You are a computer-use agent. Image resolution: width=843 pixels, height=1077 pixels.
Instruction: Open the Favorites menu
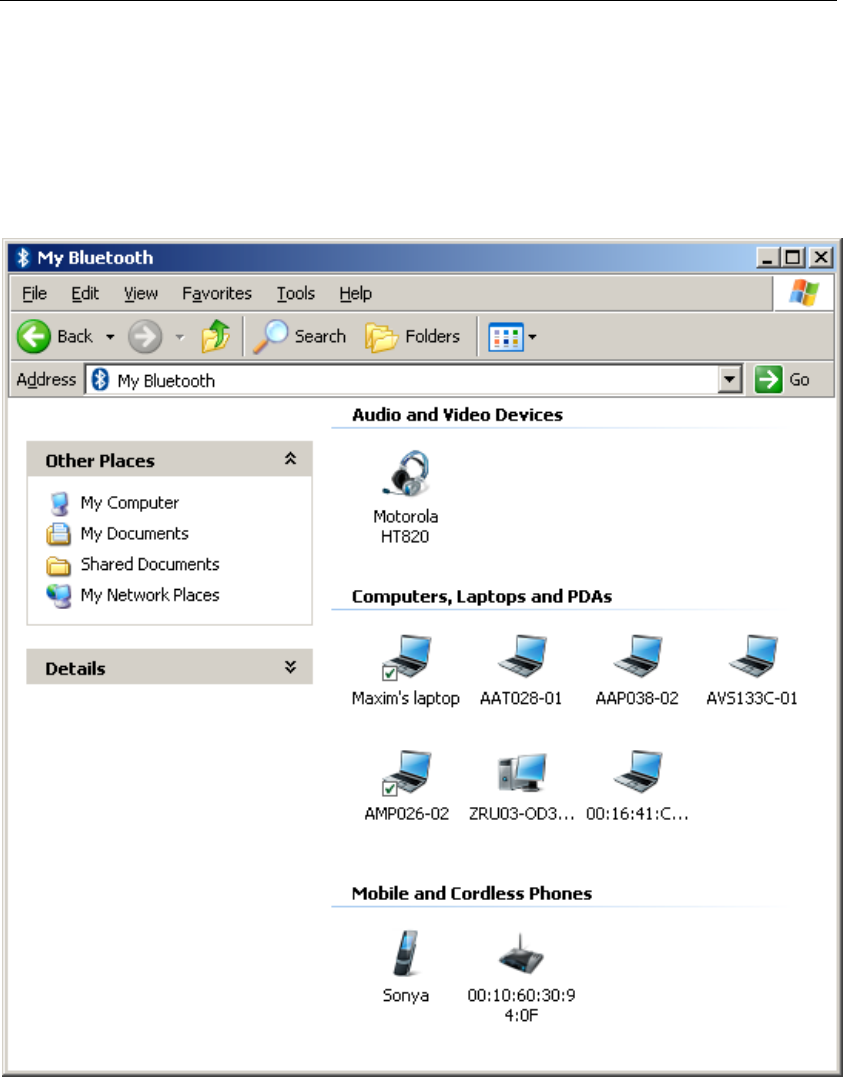217,293
